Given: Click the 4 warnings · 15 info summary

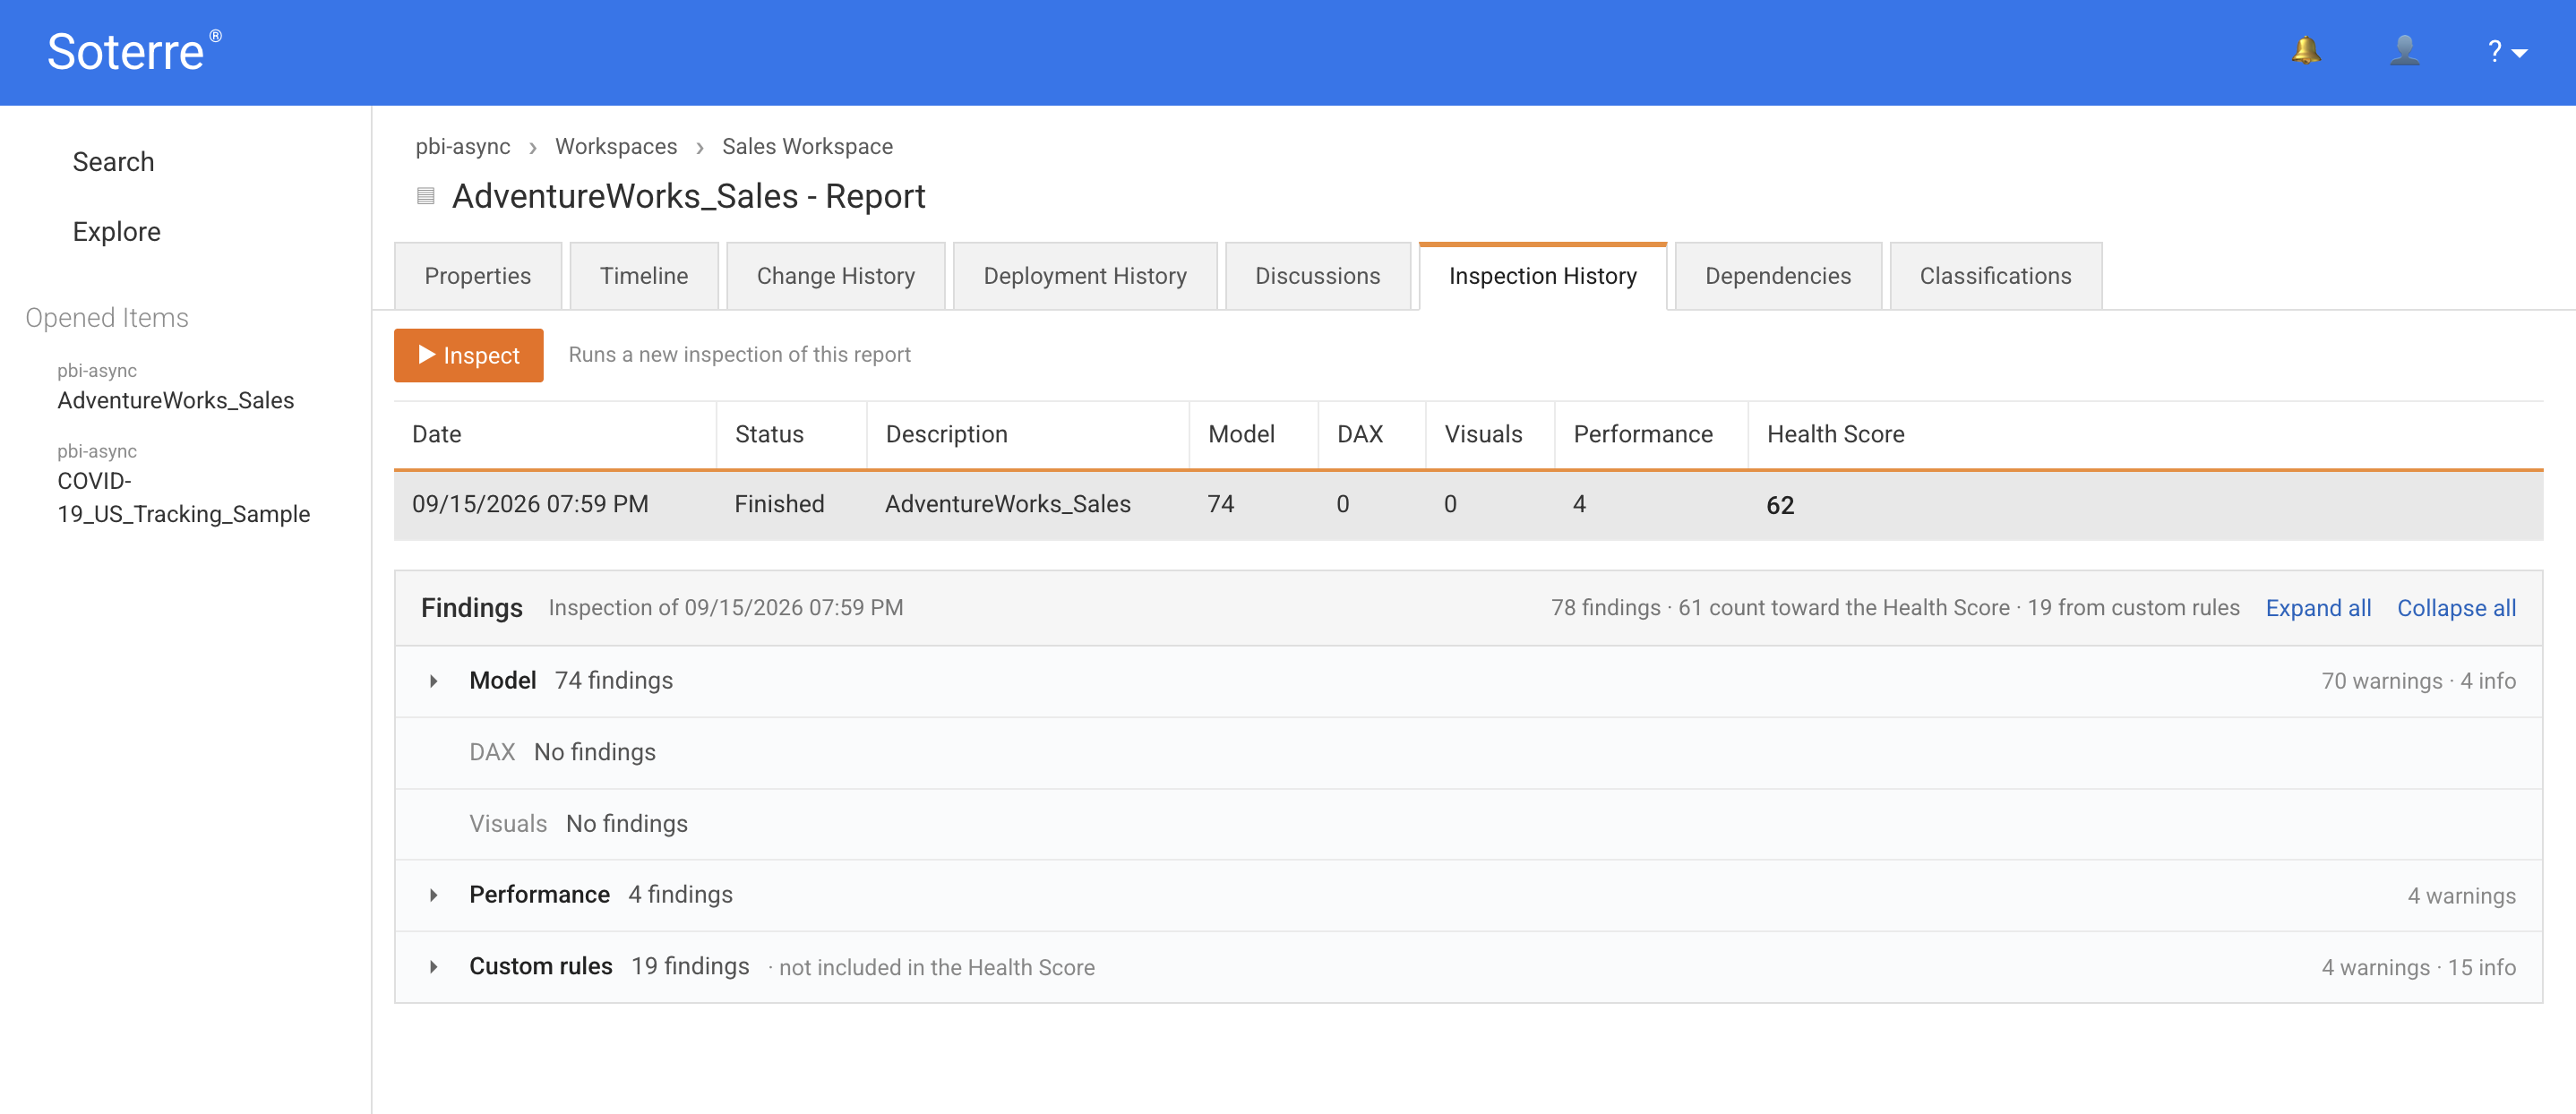Looking at the screenshot, I should (x=2418, y=968).
